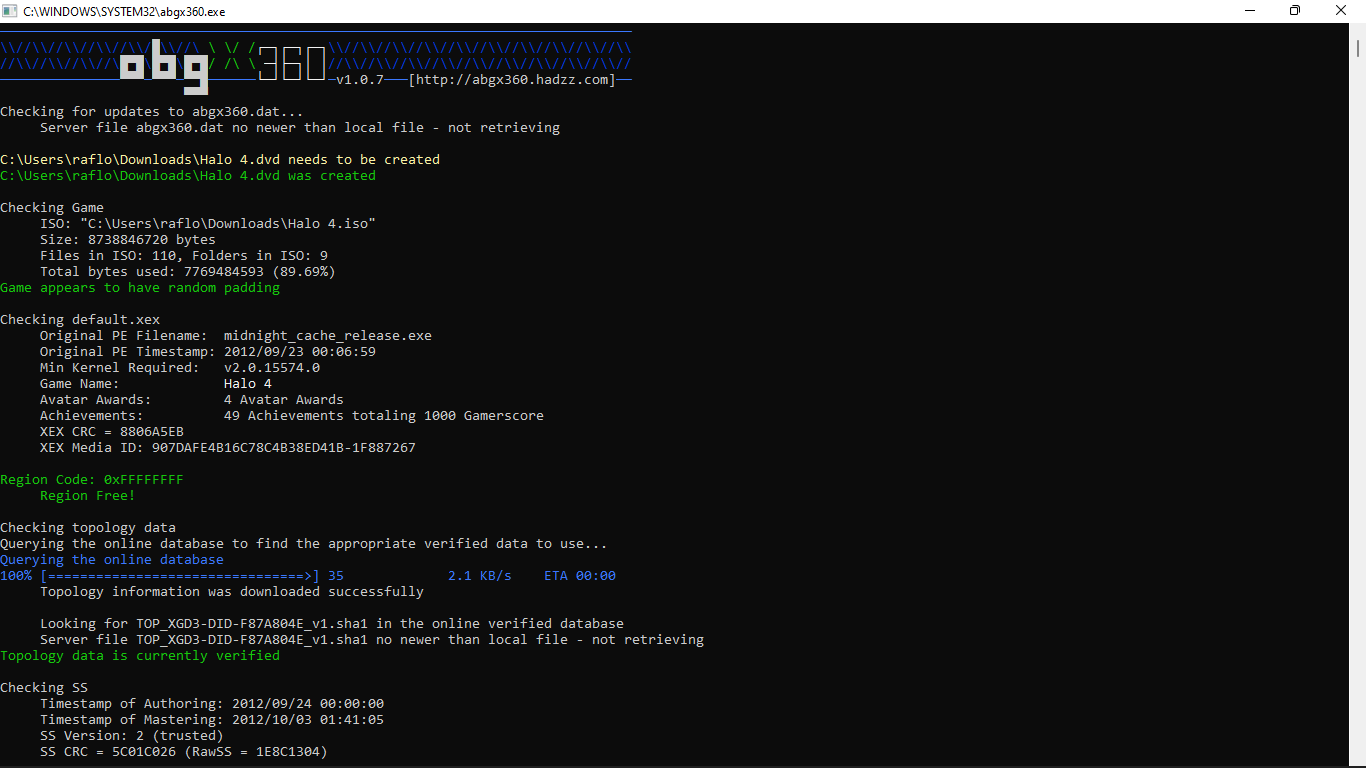Click the 'Checking SS' heading

coord(44,688)
